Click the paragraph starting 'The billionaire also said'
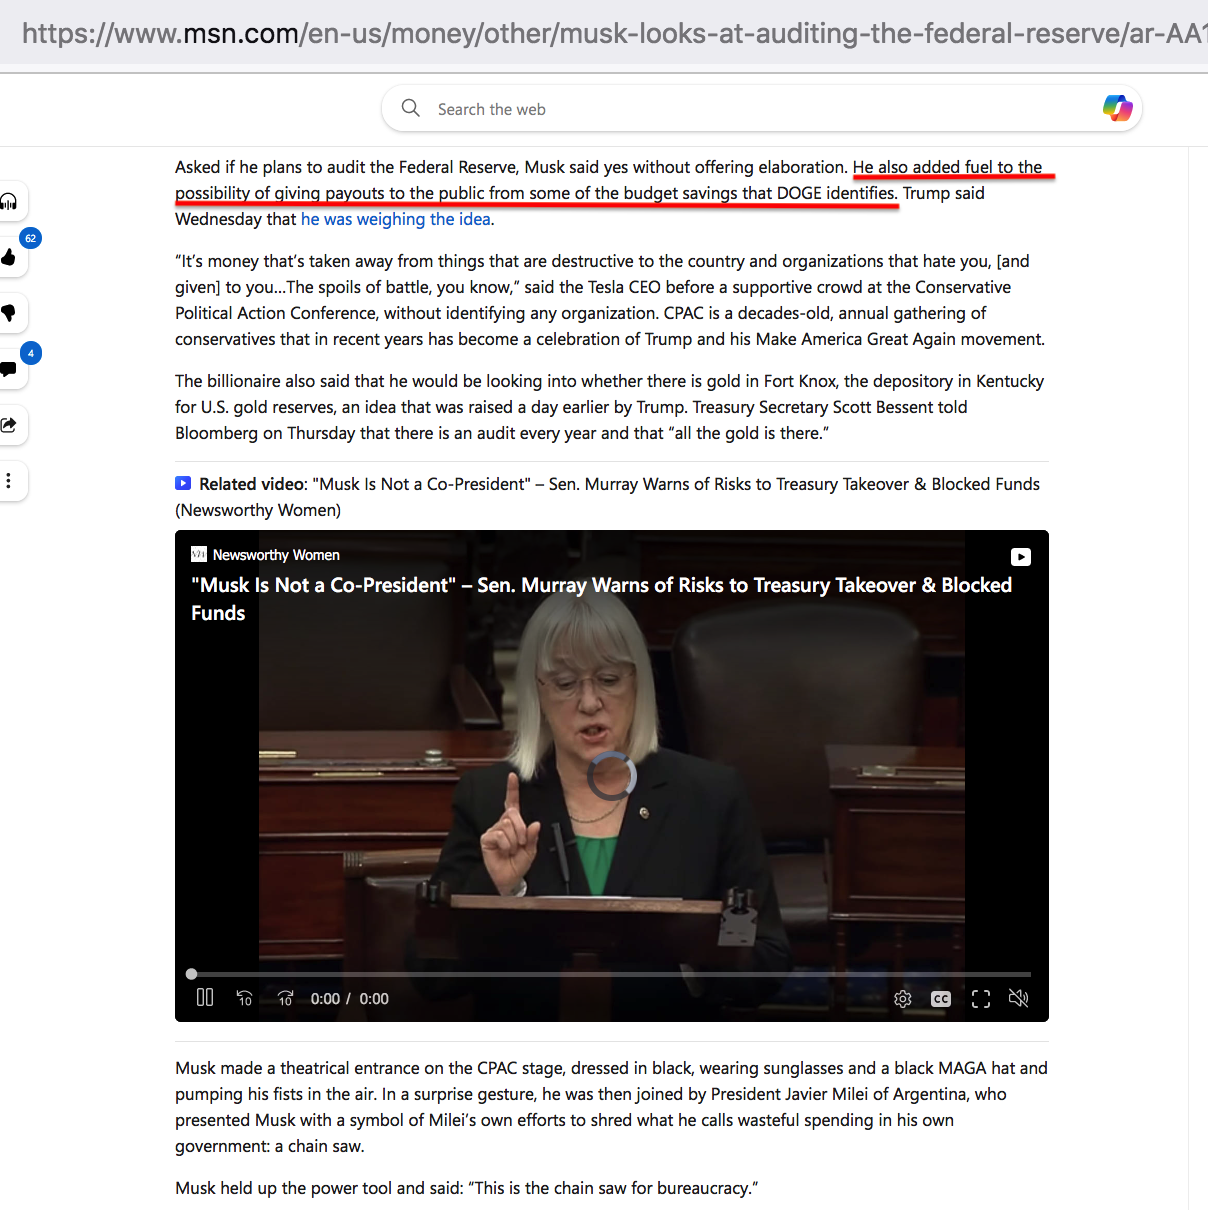Viewport: 1208px width, 1210px height. (610, 407)
